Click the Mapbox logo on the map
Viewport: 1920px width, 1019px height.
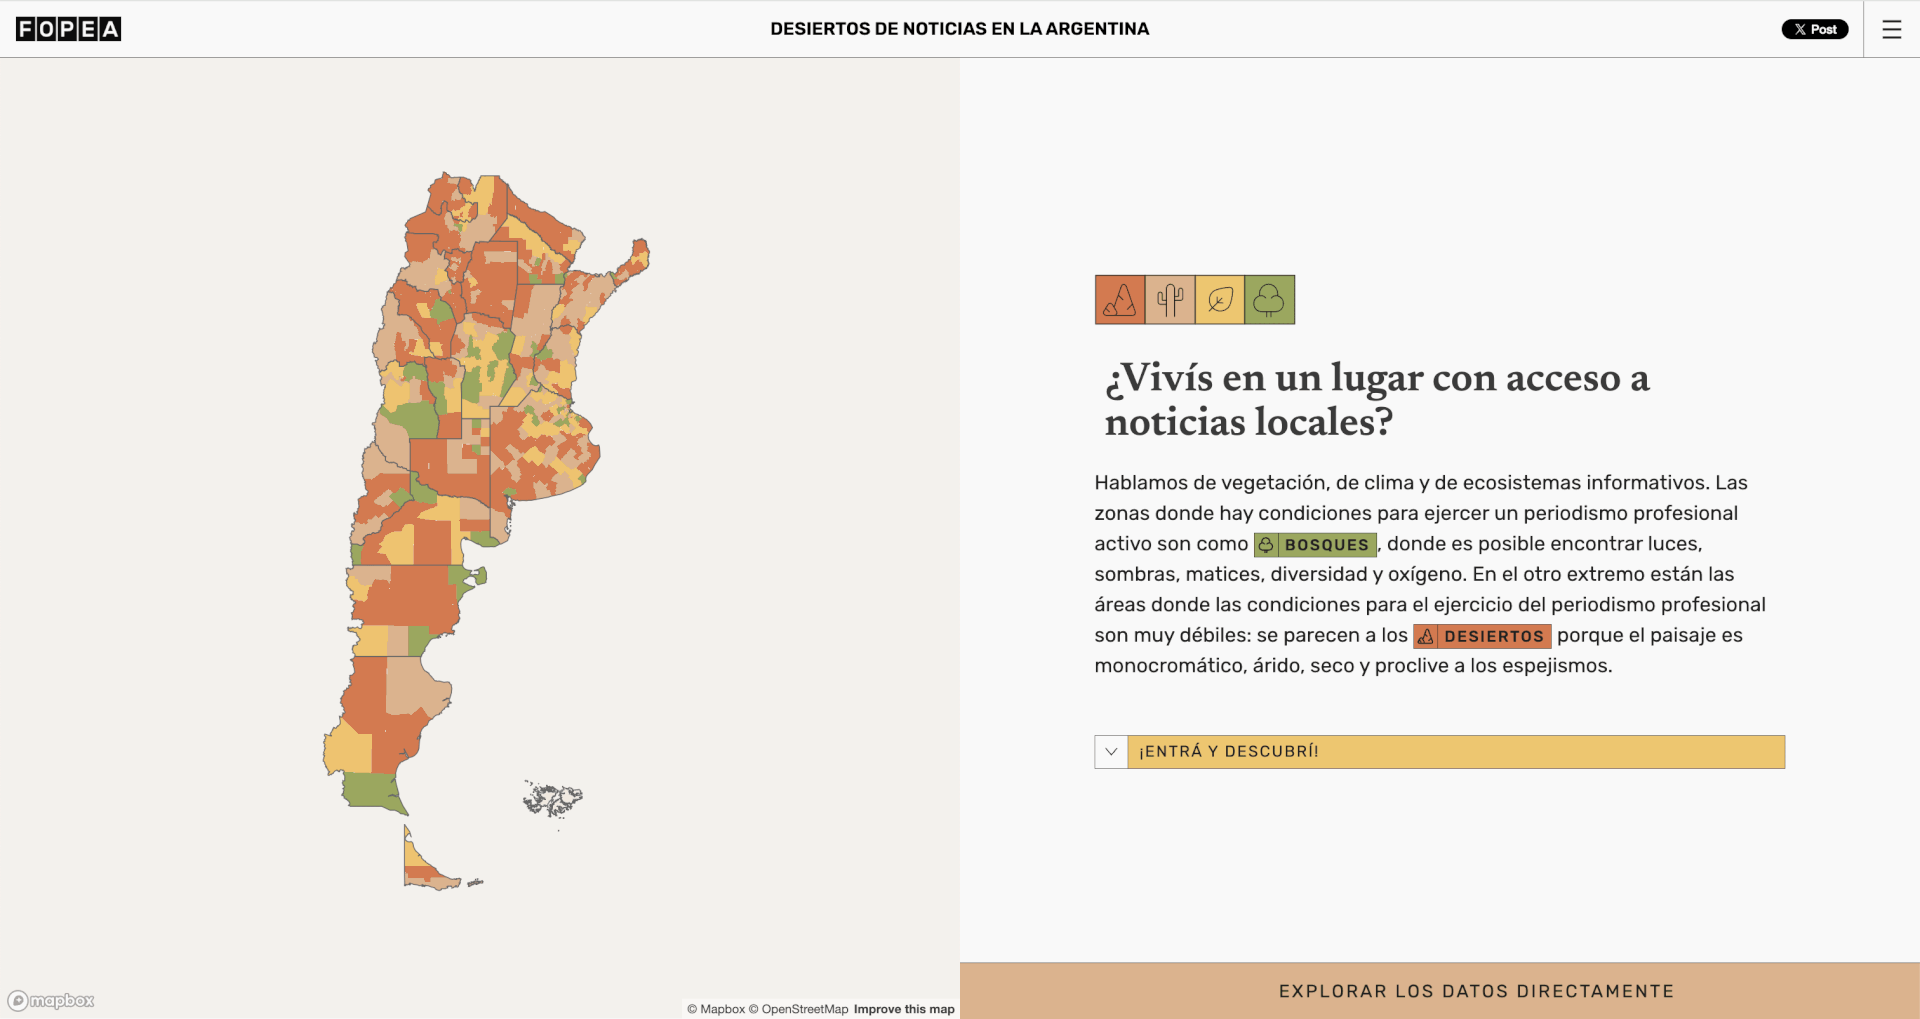(x=51, y=1000)
